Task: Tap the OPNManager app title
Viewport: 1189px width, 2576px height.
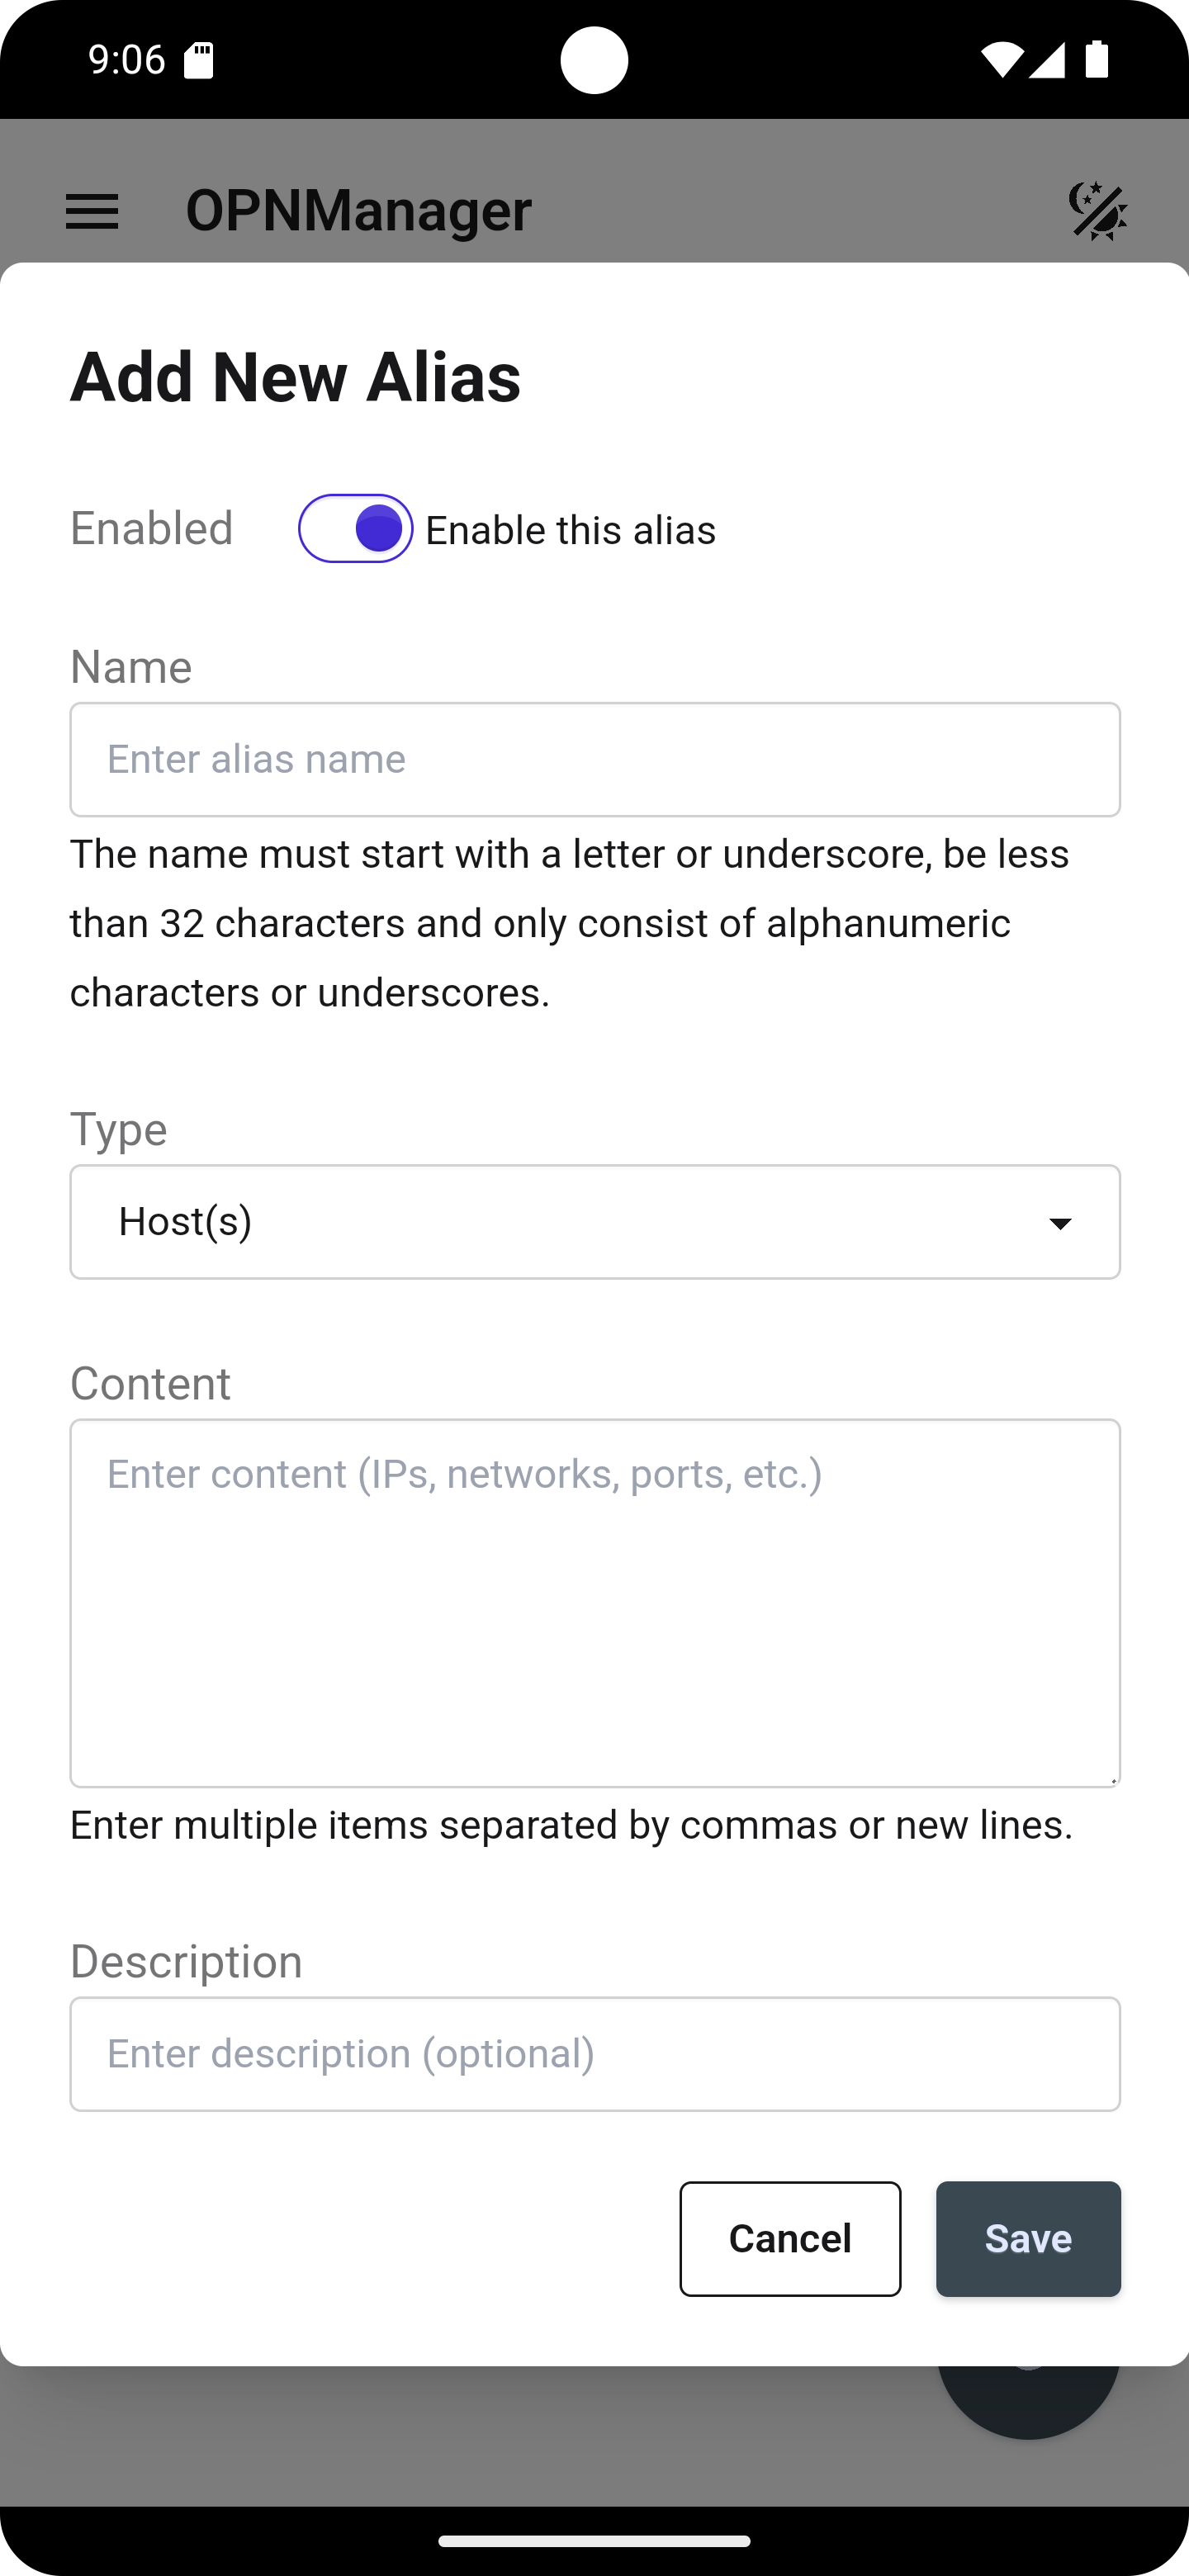Action: (x=358, y=211)
